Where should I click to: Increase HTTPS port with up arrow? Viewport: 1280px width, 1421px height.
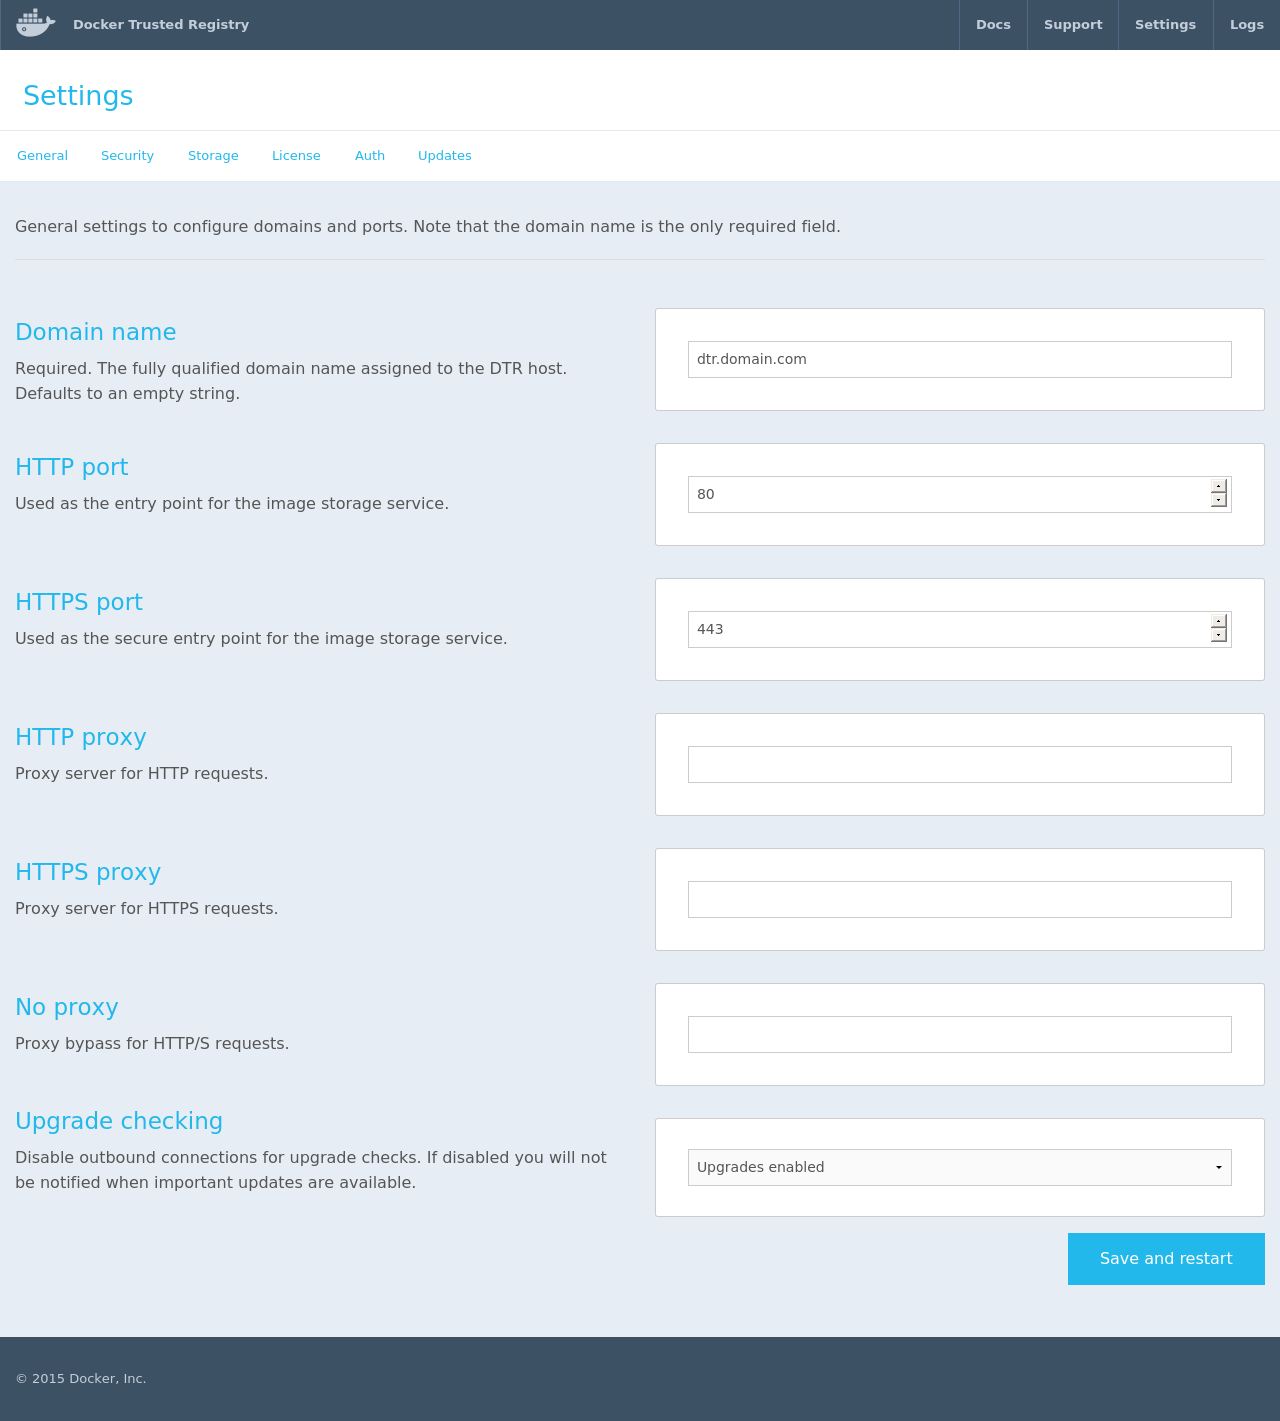(1219, 621)
